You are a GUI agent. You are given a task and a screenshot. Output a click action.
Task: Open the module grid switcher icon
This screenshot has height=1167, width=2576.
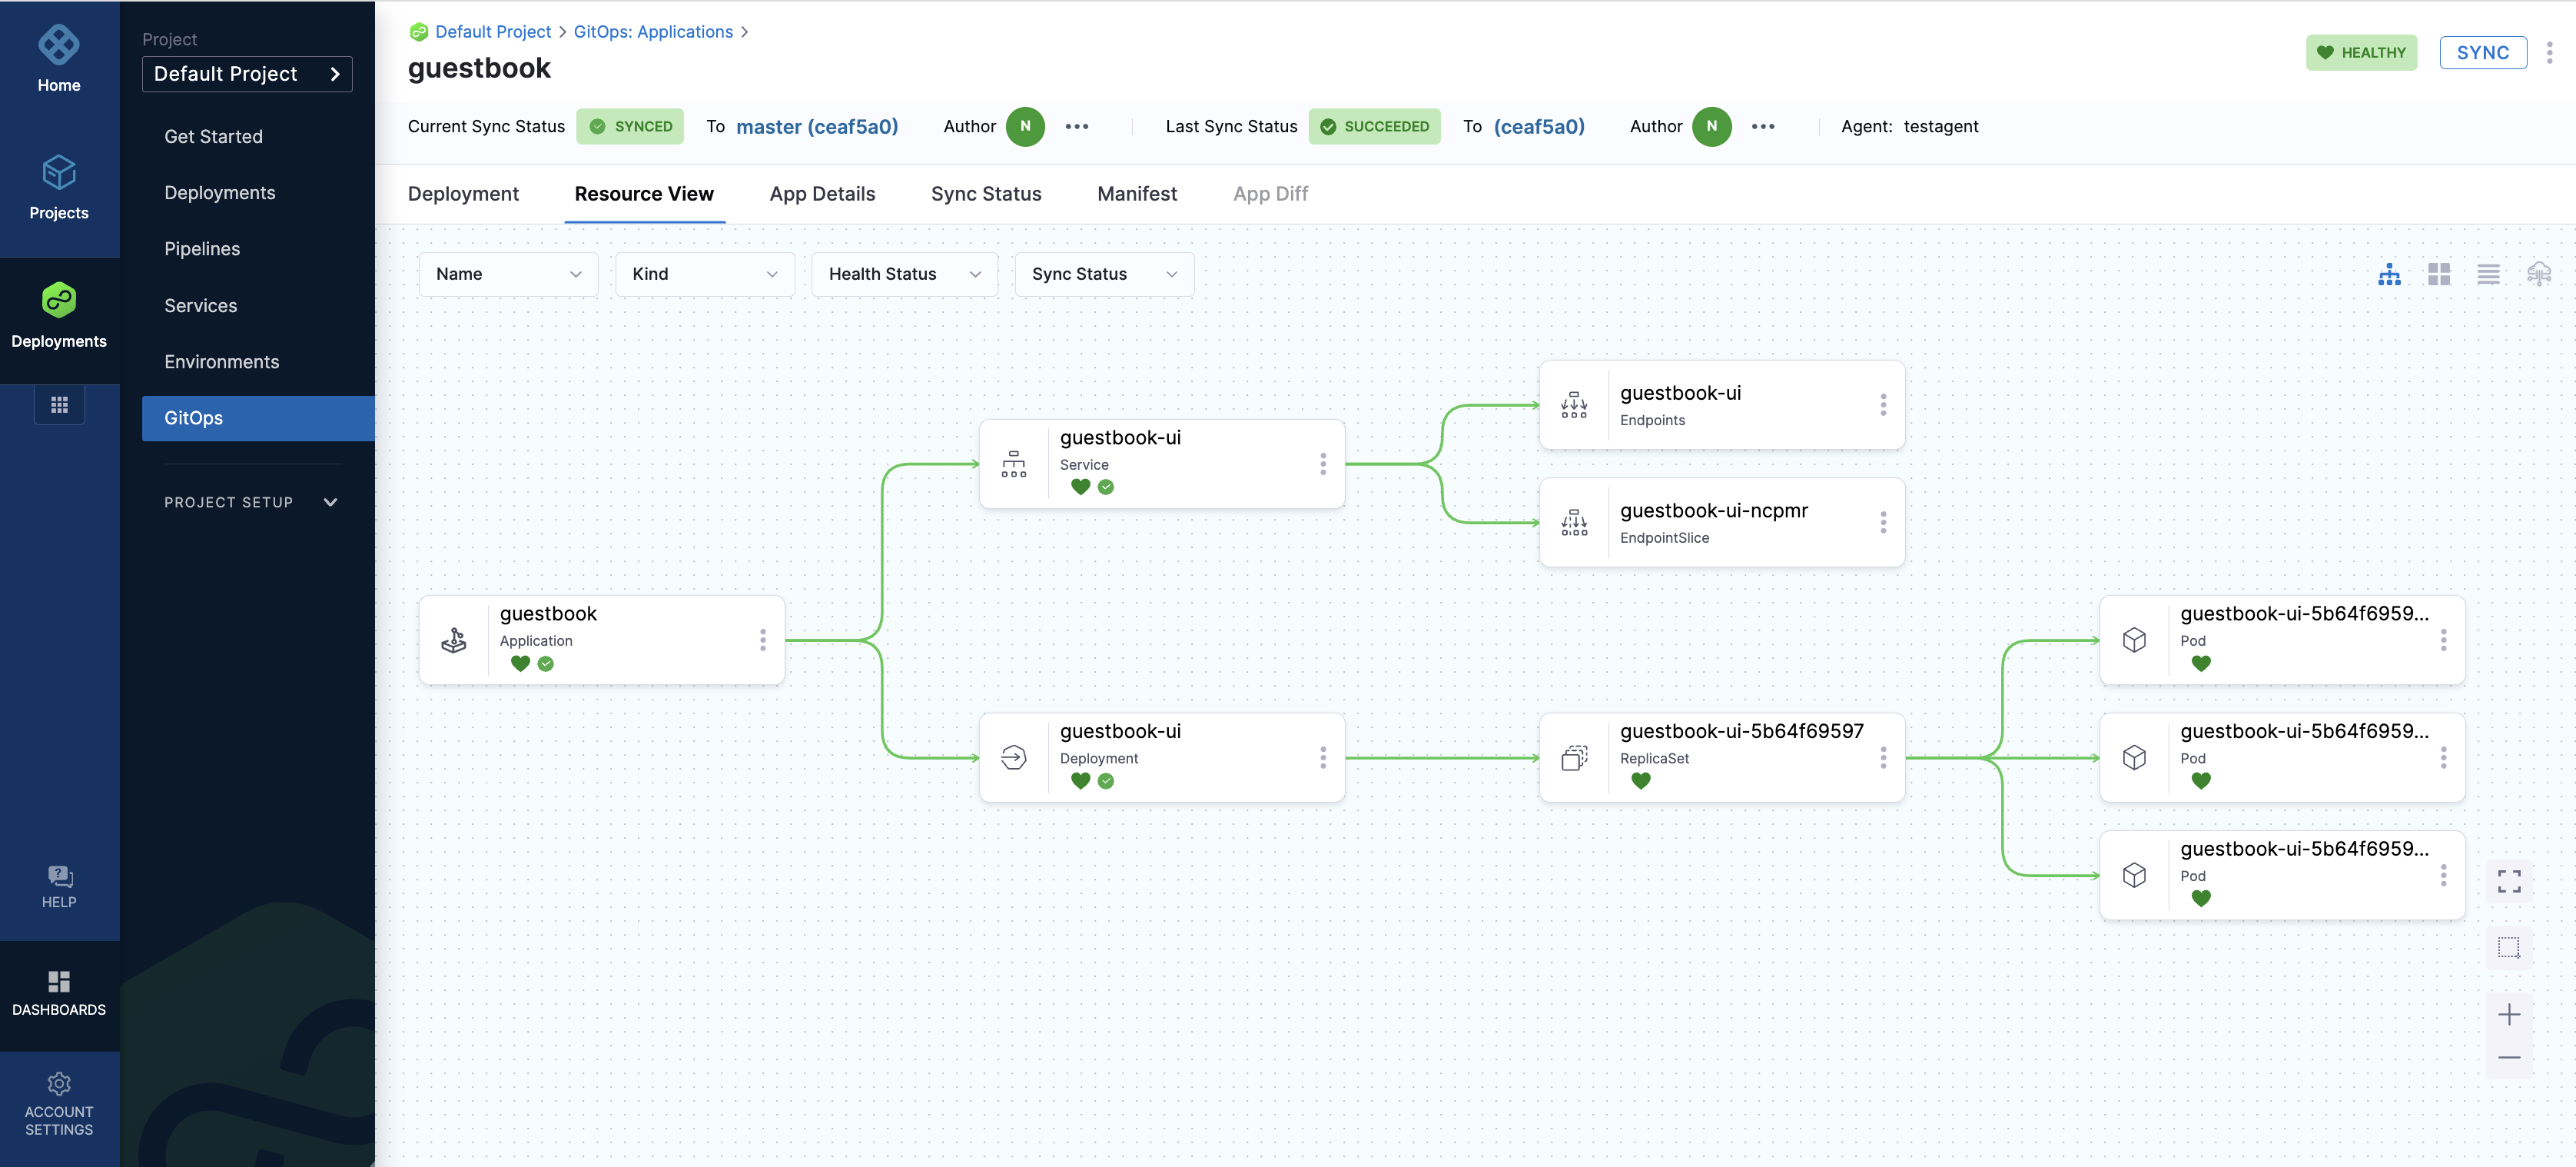[x=59, y=405]
